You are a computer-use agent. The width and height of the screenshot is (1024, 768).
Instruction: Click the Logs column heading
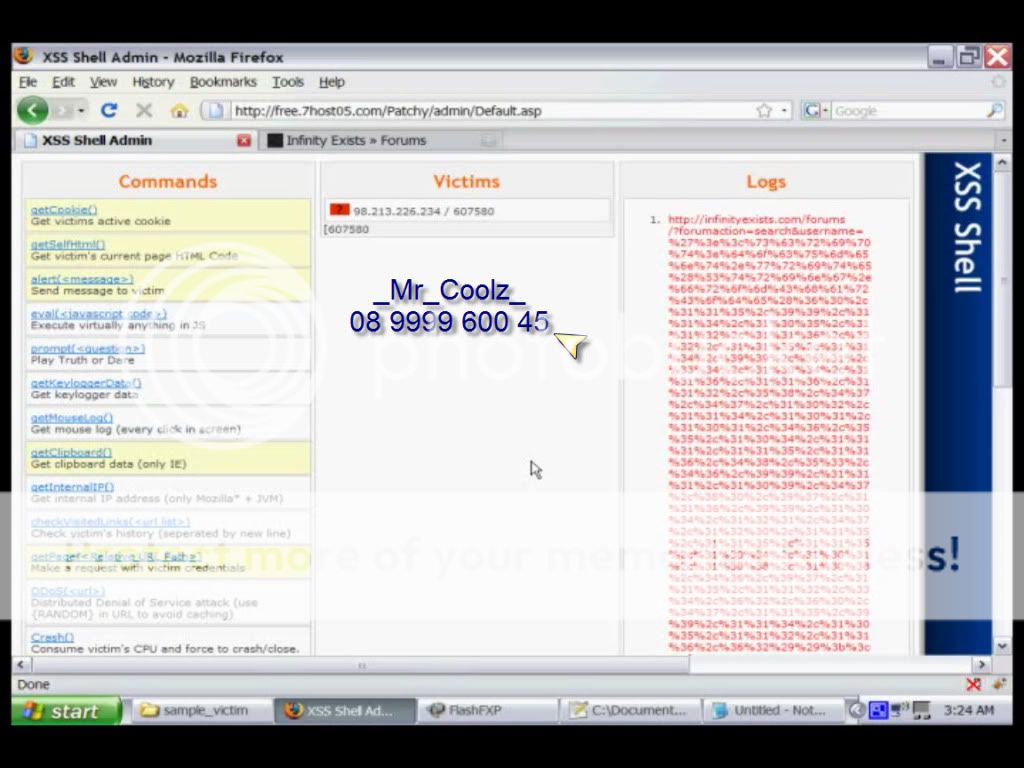[766, 182]
